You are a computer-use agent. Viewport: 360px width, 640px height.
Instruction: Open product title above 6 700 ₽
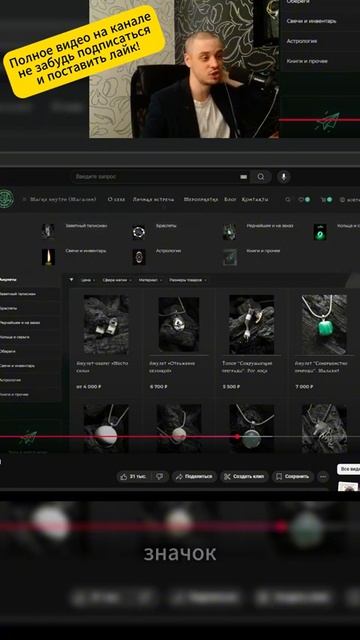172,367
